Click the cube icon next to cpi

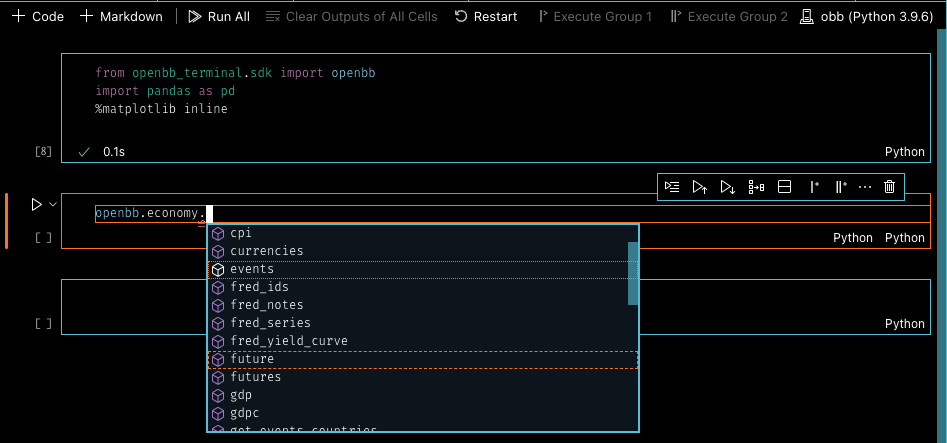[218, 233]
